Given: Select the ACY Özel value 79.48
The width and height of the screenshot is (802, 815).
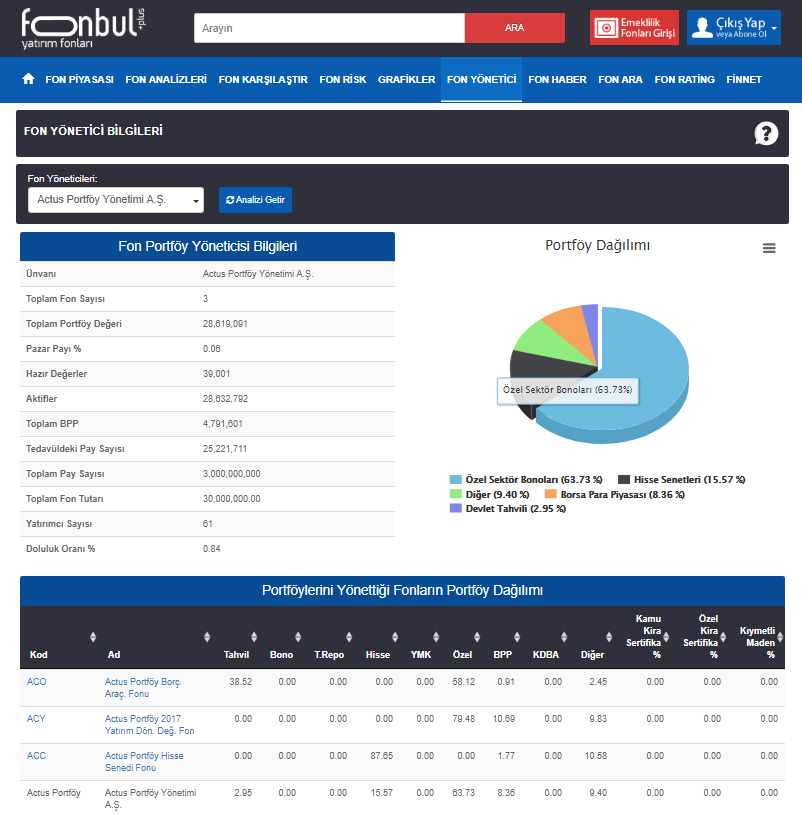Looking at the screenshot, I should coord(464,718).
